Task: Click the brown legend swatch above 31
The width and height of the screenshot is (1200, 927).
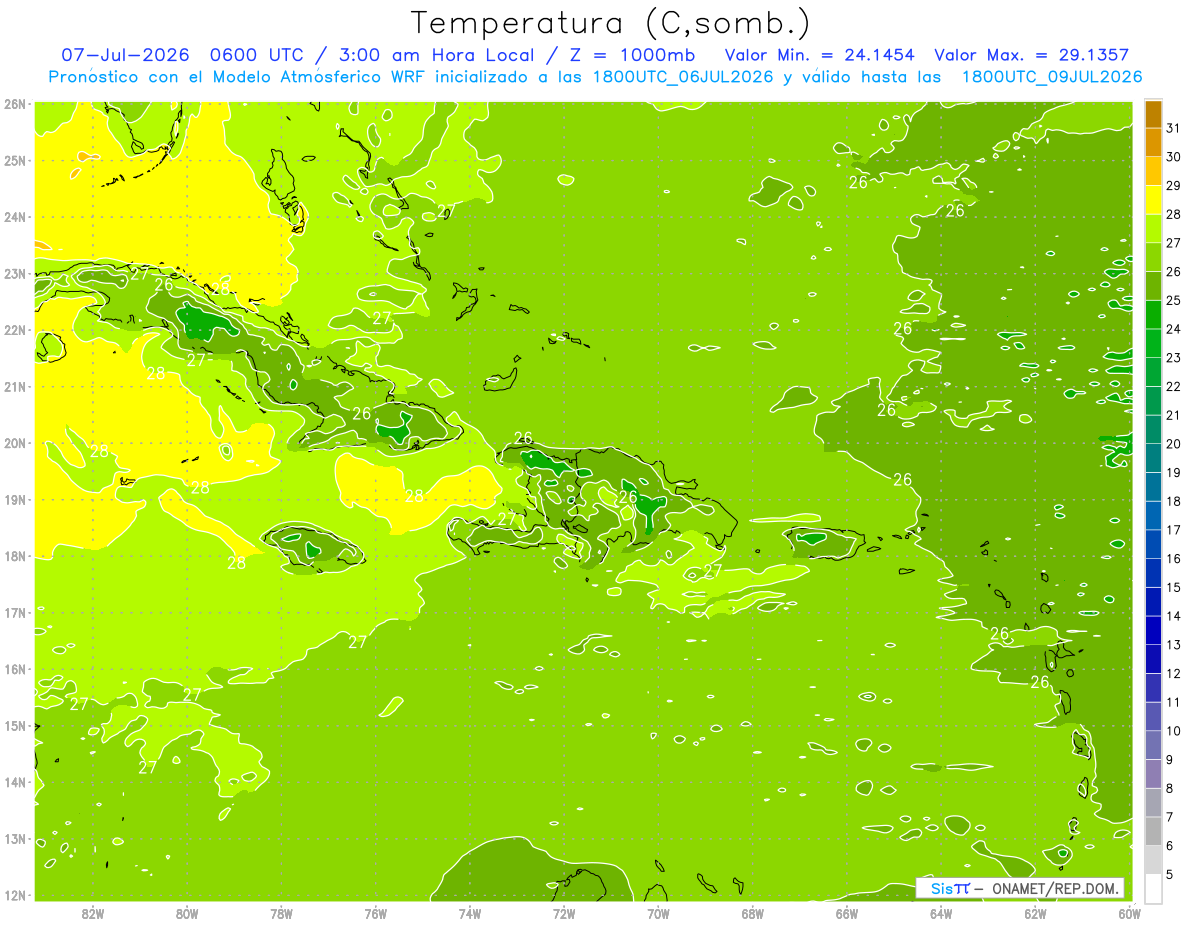Action: coord(1153,113)
